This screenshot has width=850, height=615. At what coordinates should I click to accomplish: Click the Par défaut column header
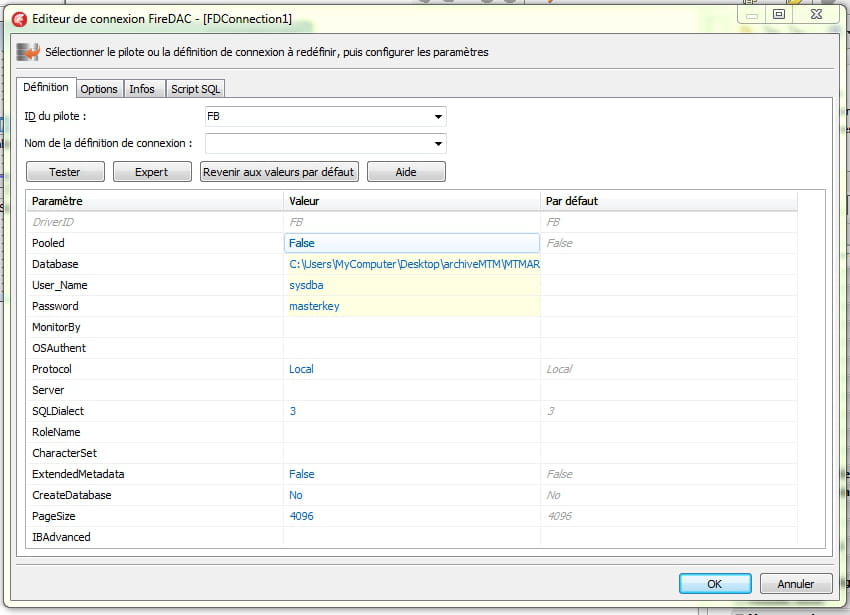pos(669,201)
